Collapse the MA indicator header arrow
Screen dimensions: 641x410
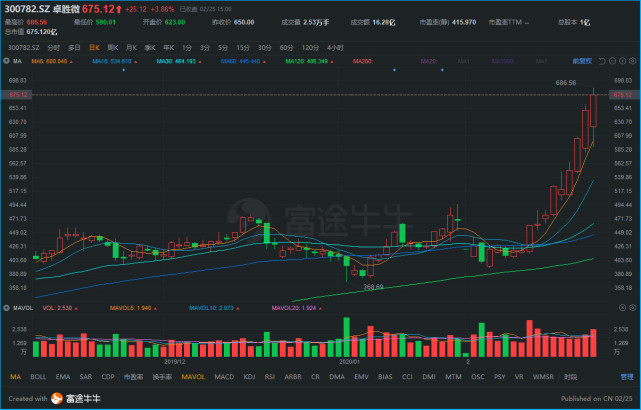tap(6, 61)
